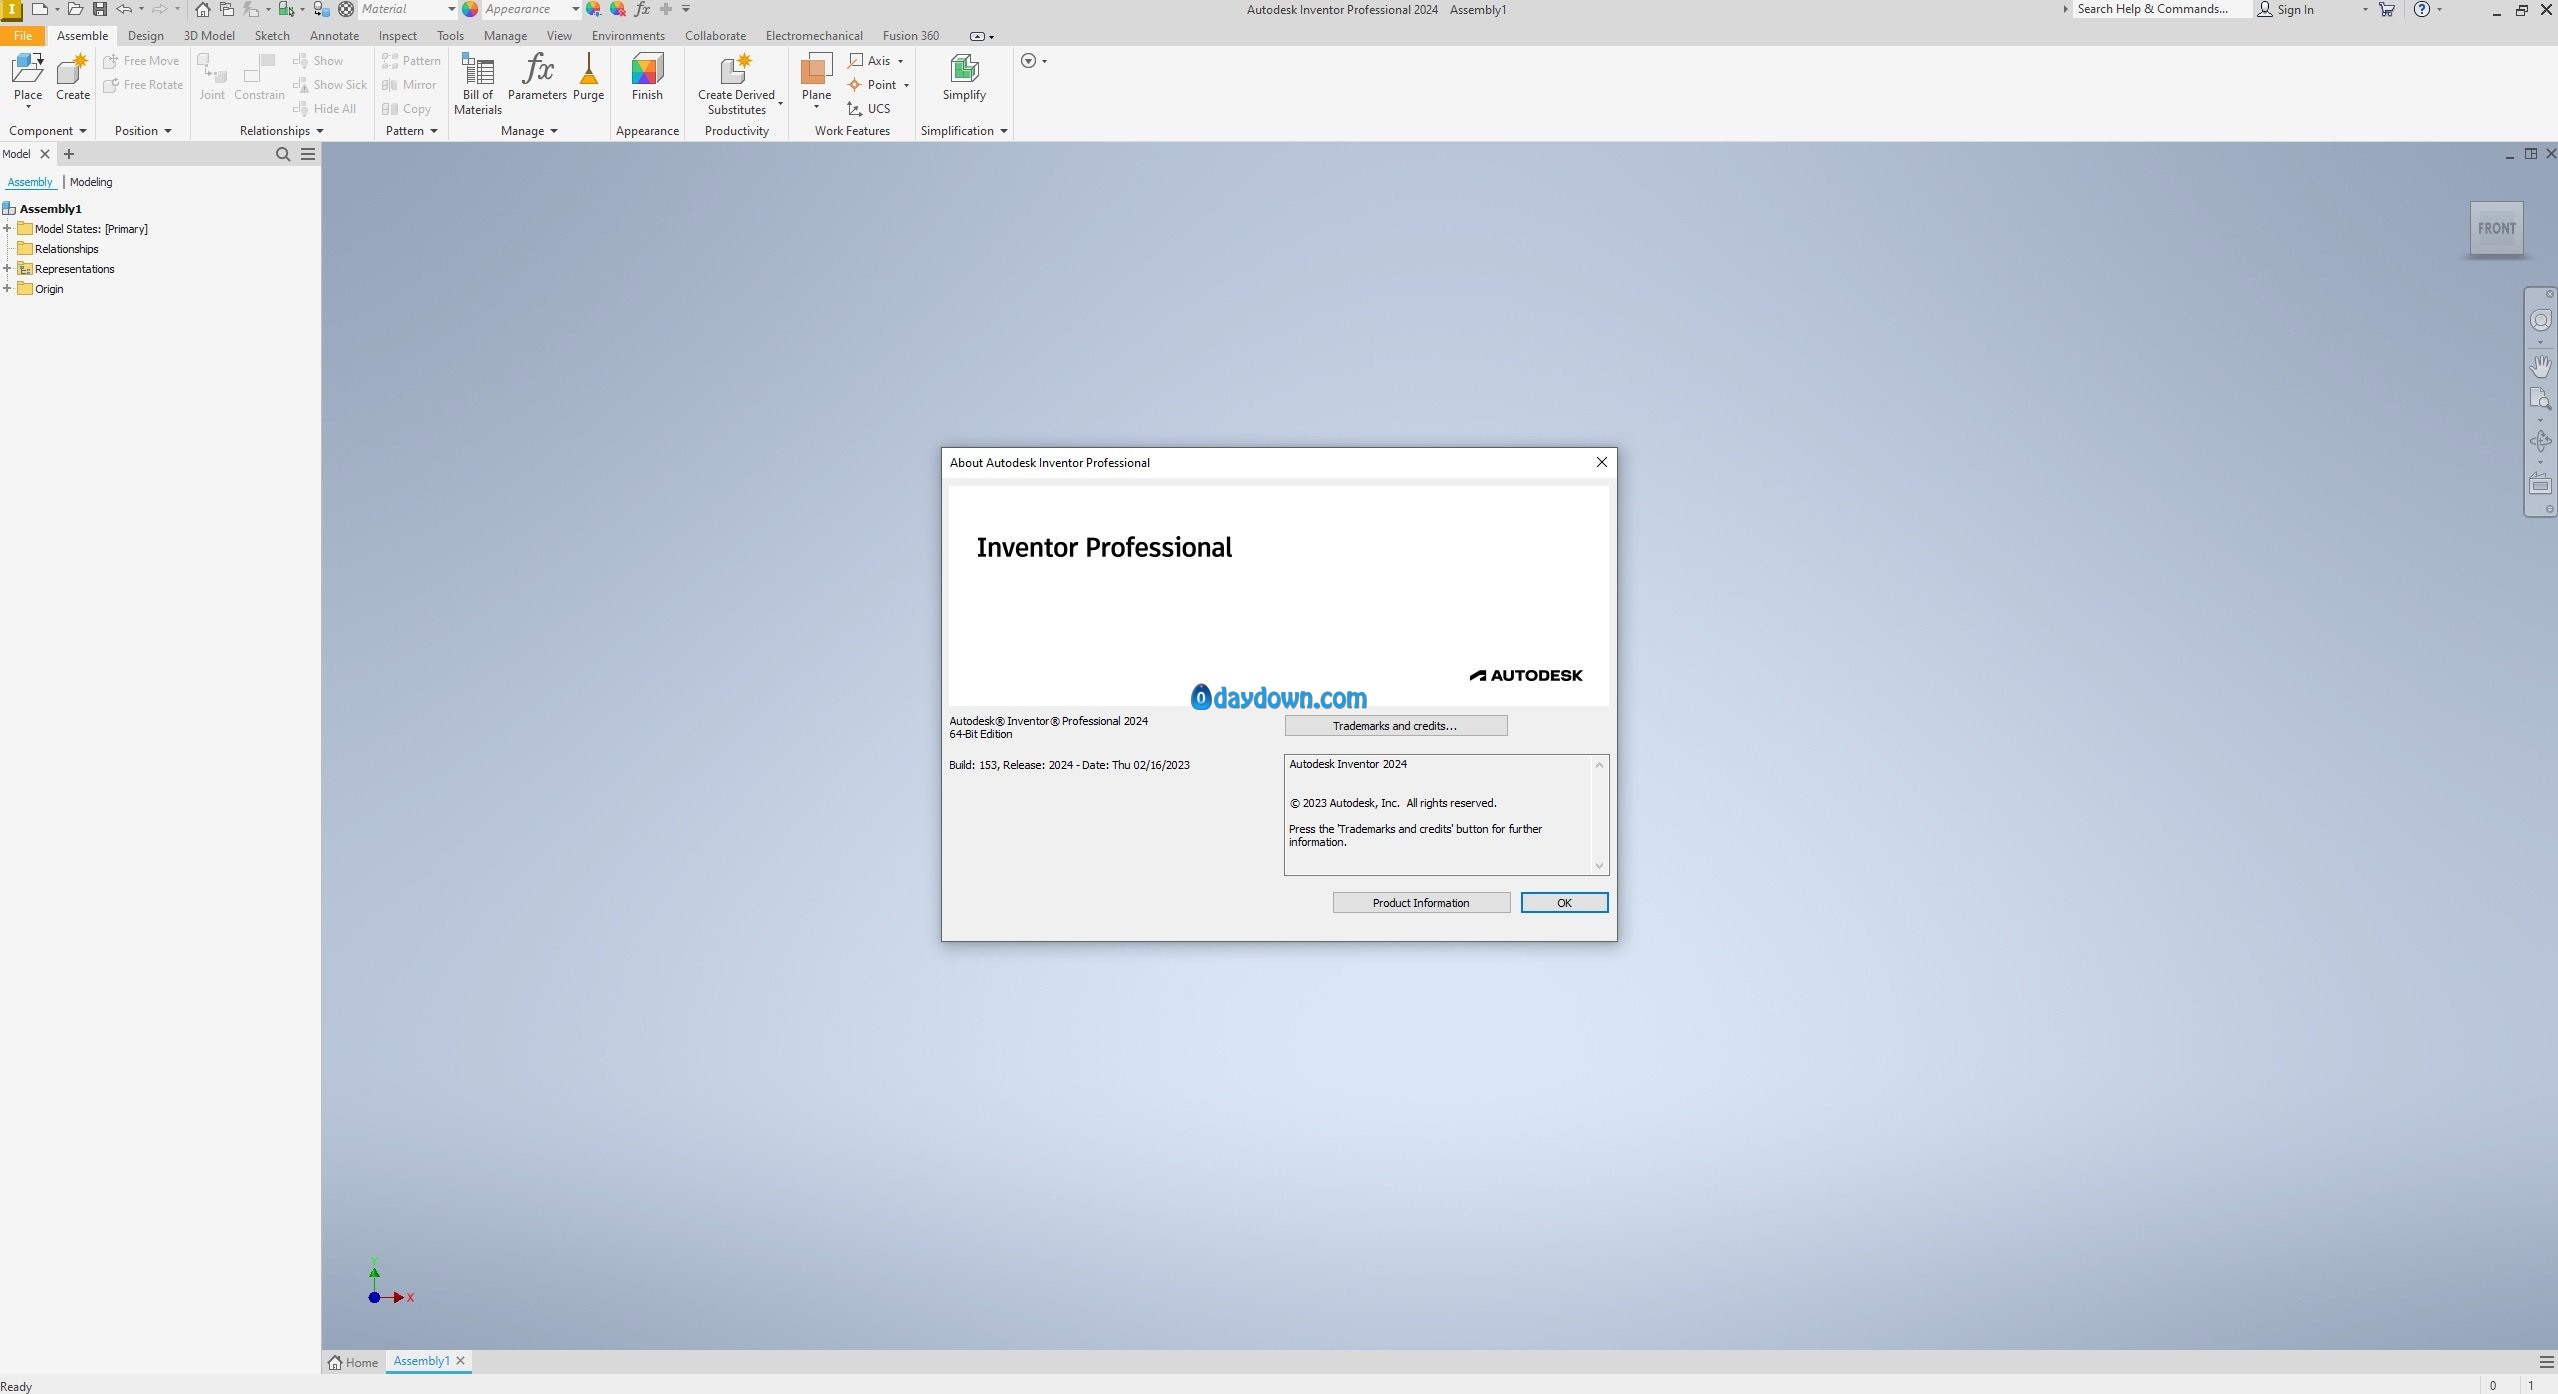Viewport: 2558px width, 1394px height.
Task: Click the Place component icon
Action: (27, 70)
